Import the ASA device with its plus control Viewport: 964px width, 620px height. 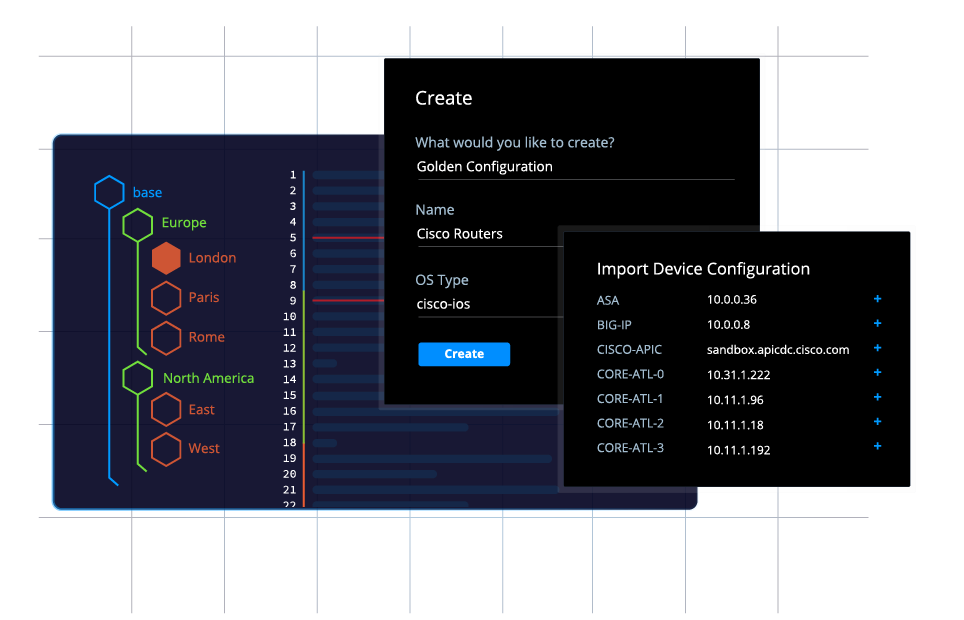(877, 298)
